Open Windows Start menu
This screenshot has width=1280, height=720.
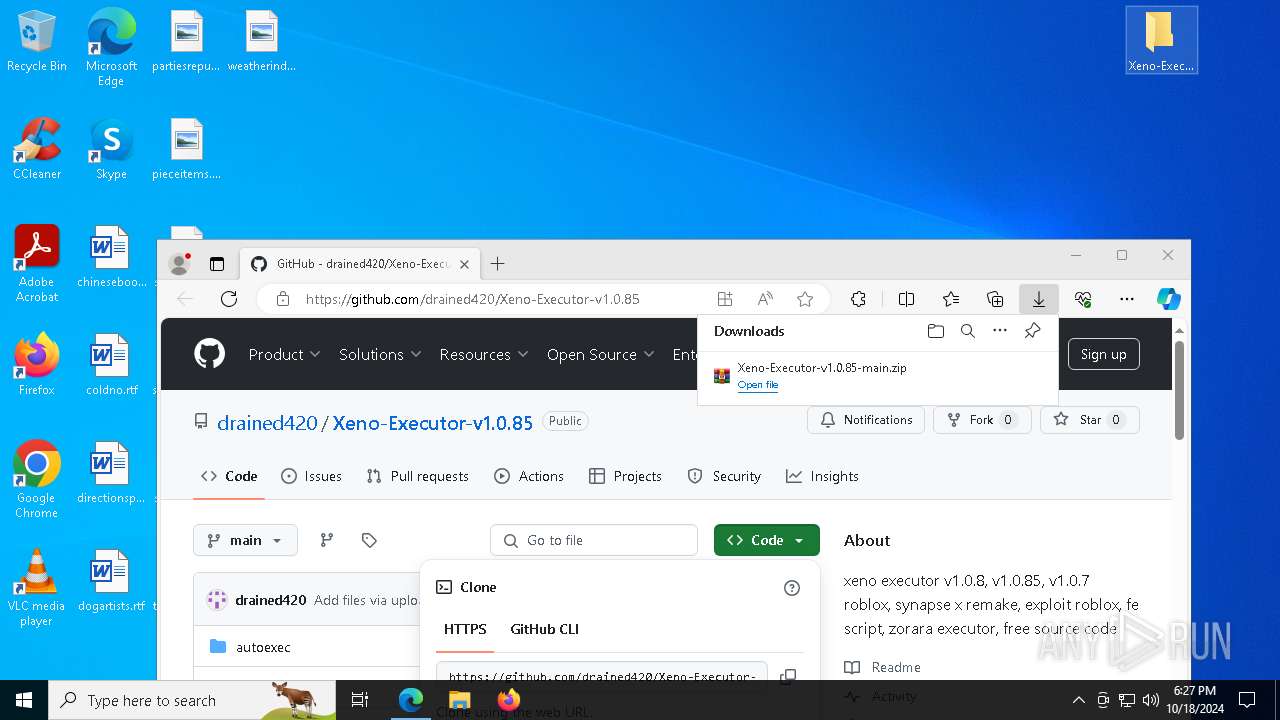pyautogui.click(x=24, y=700)
